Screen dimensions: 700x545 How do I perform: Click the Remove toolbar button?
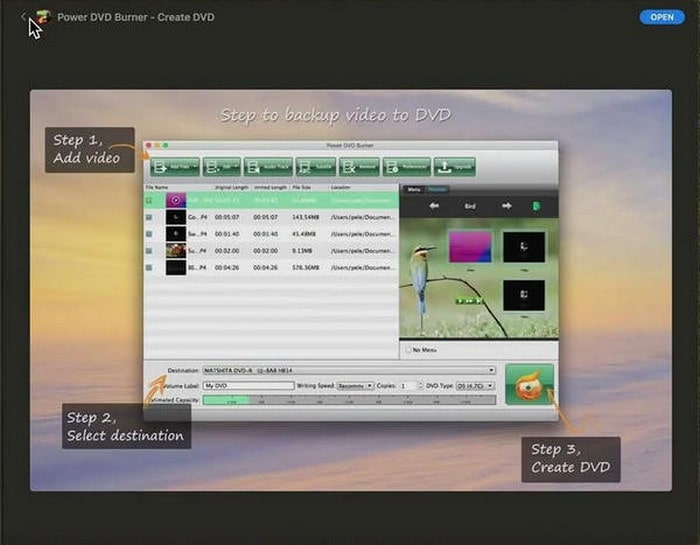click(x=360, y=167)
